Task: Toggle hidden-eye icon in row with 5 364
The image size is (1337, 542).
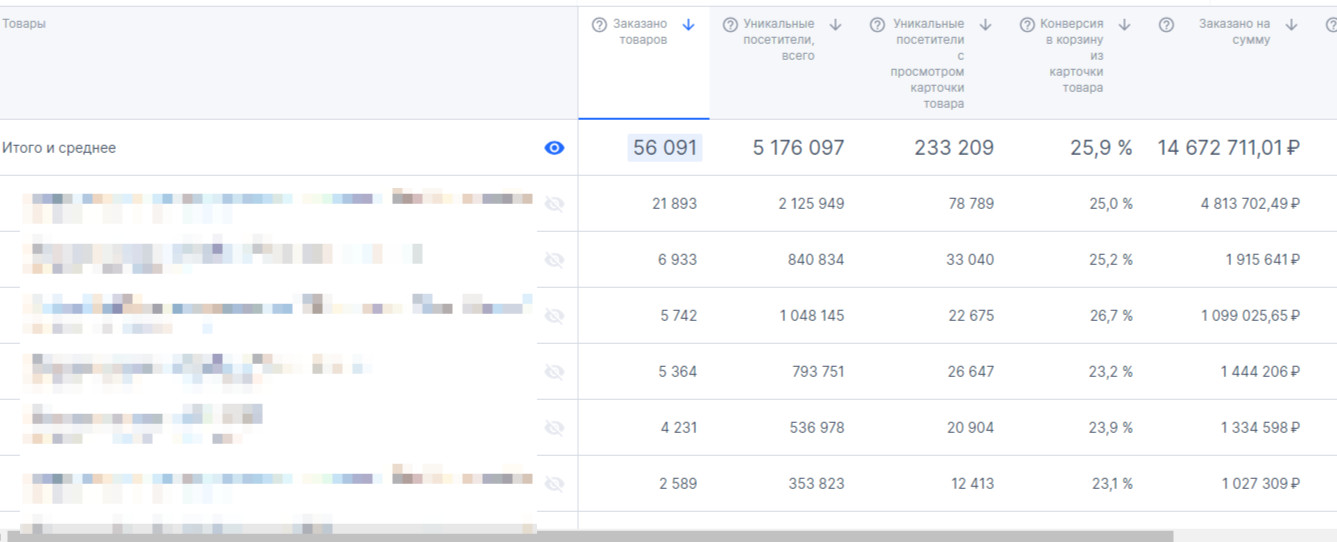Action: pyautogui.click(x=554, y=372)
